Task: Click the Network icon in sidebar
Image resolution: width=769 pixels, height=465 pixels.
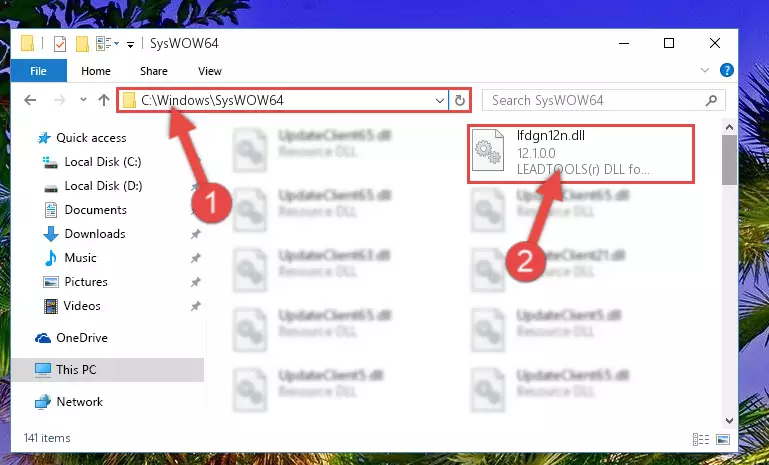Action: pyautogui.click(x=43, y=402)
